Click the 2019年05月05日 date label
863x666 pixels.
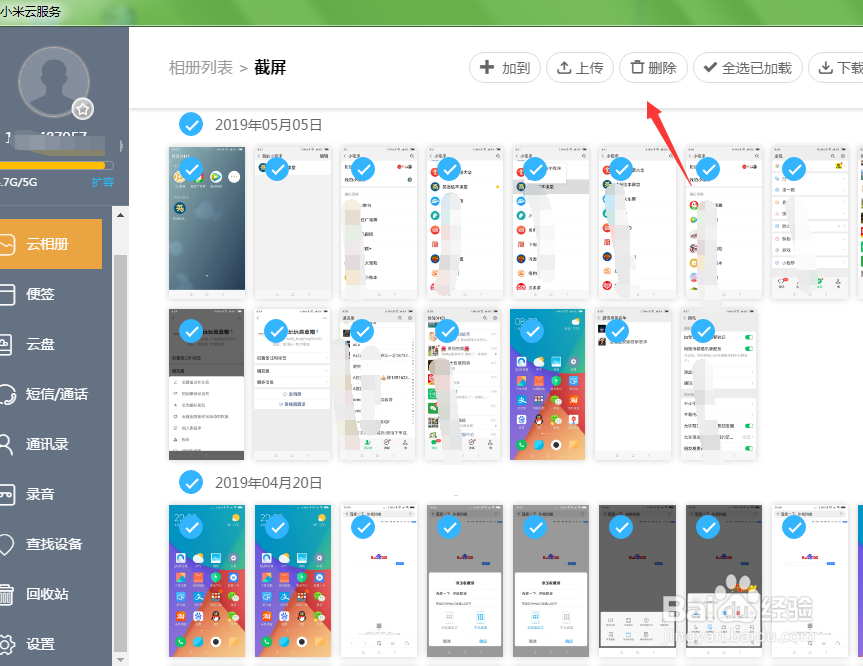click(269, 125)
